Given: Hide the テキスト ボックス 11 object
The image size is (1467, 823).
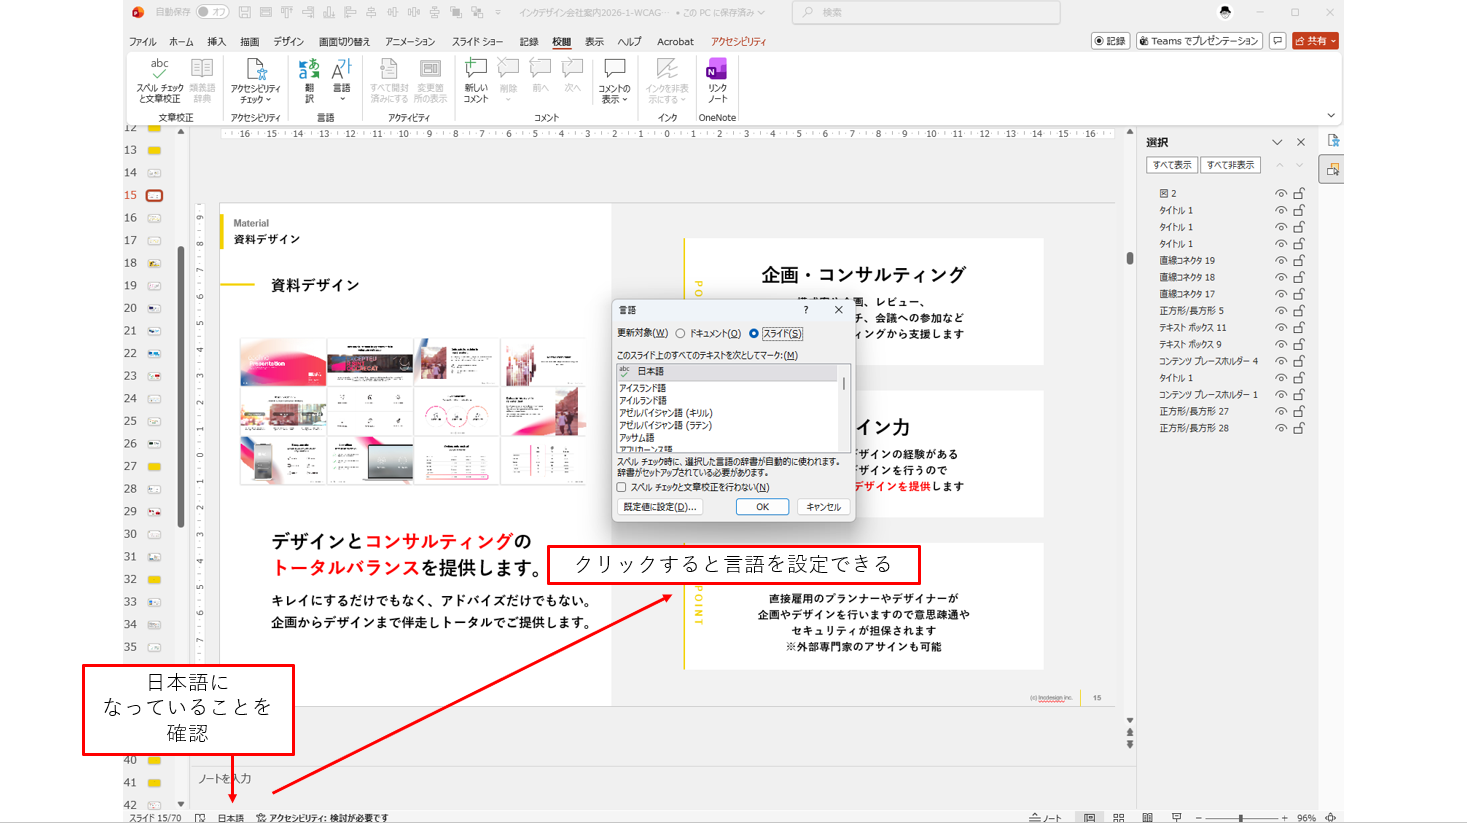Looking at the screenshot, I should (1281, 328).
